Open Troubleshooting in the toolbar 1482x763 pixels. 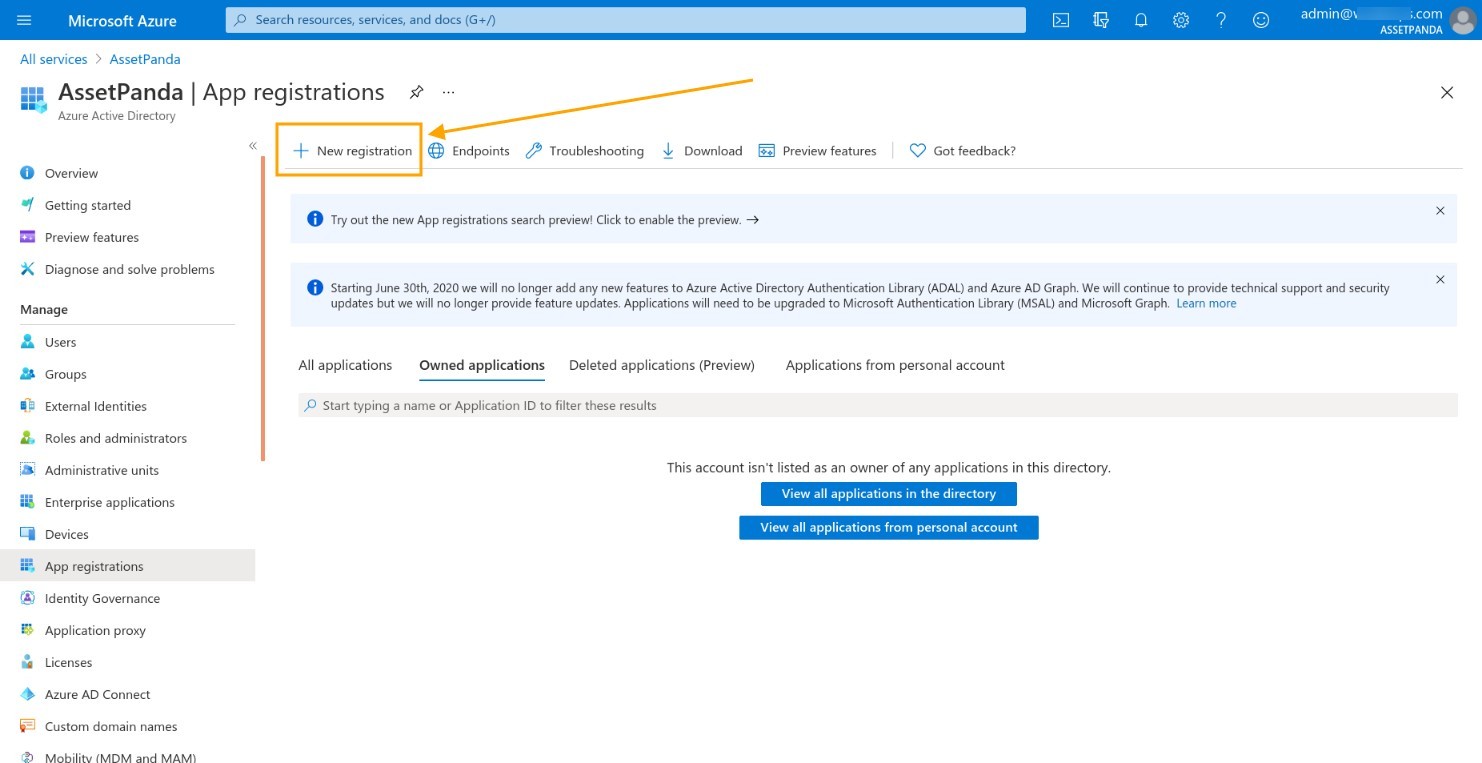pos(585,151)
